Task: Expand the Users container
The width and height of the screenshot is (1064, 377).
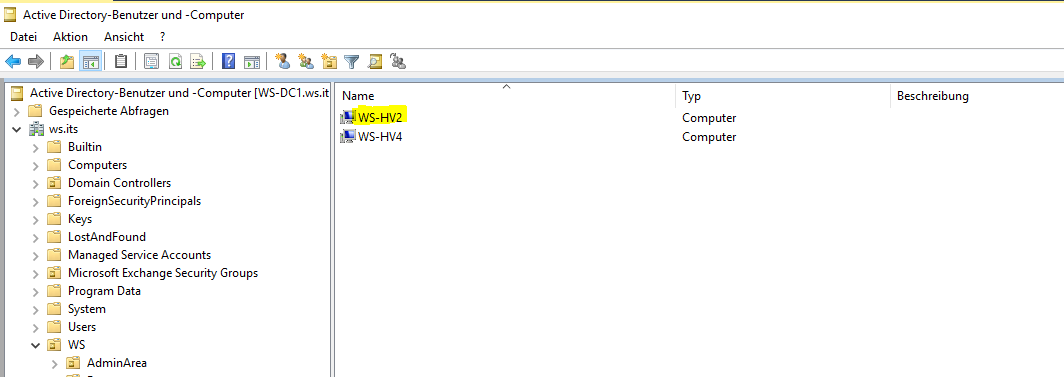Action: click(x=36, y=328)
